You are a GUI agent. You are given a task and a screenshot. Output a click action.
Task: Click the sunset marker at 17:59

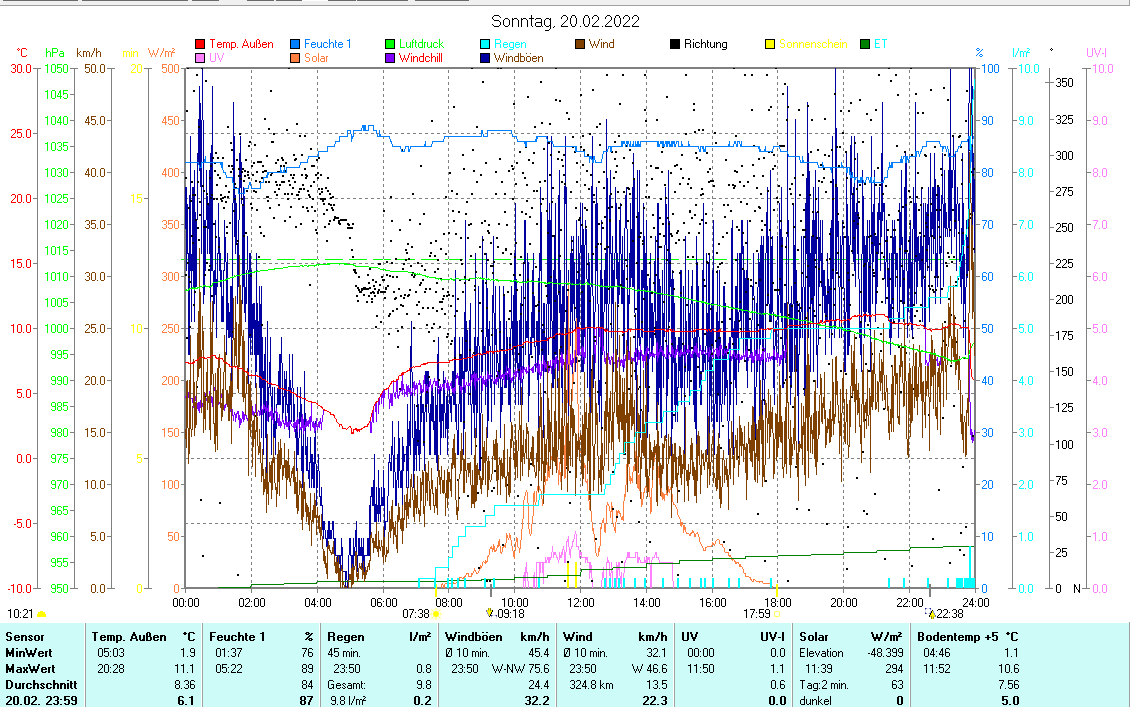point(776,614)
